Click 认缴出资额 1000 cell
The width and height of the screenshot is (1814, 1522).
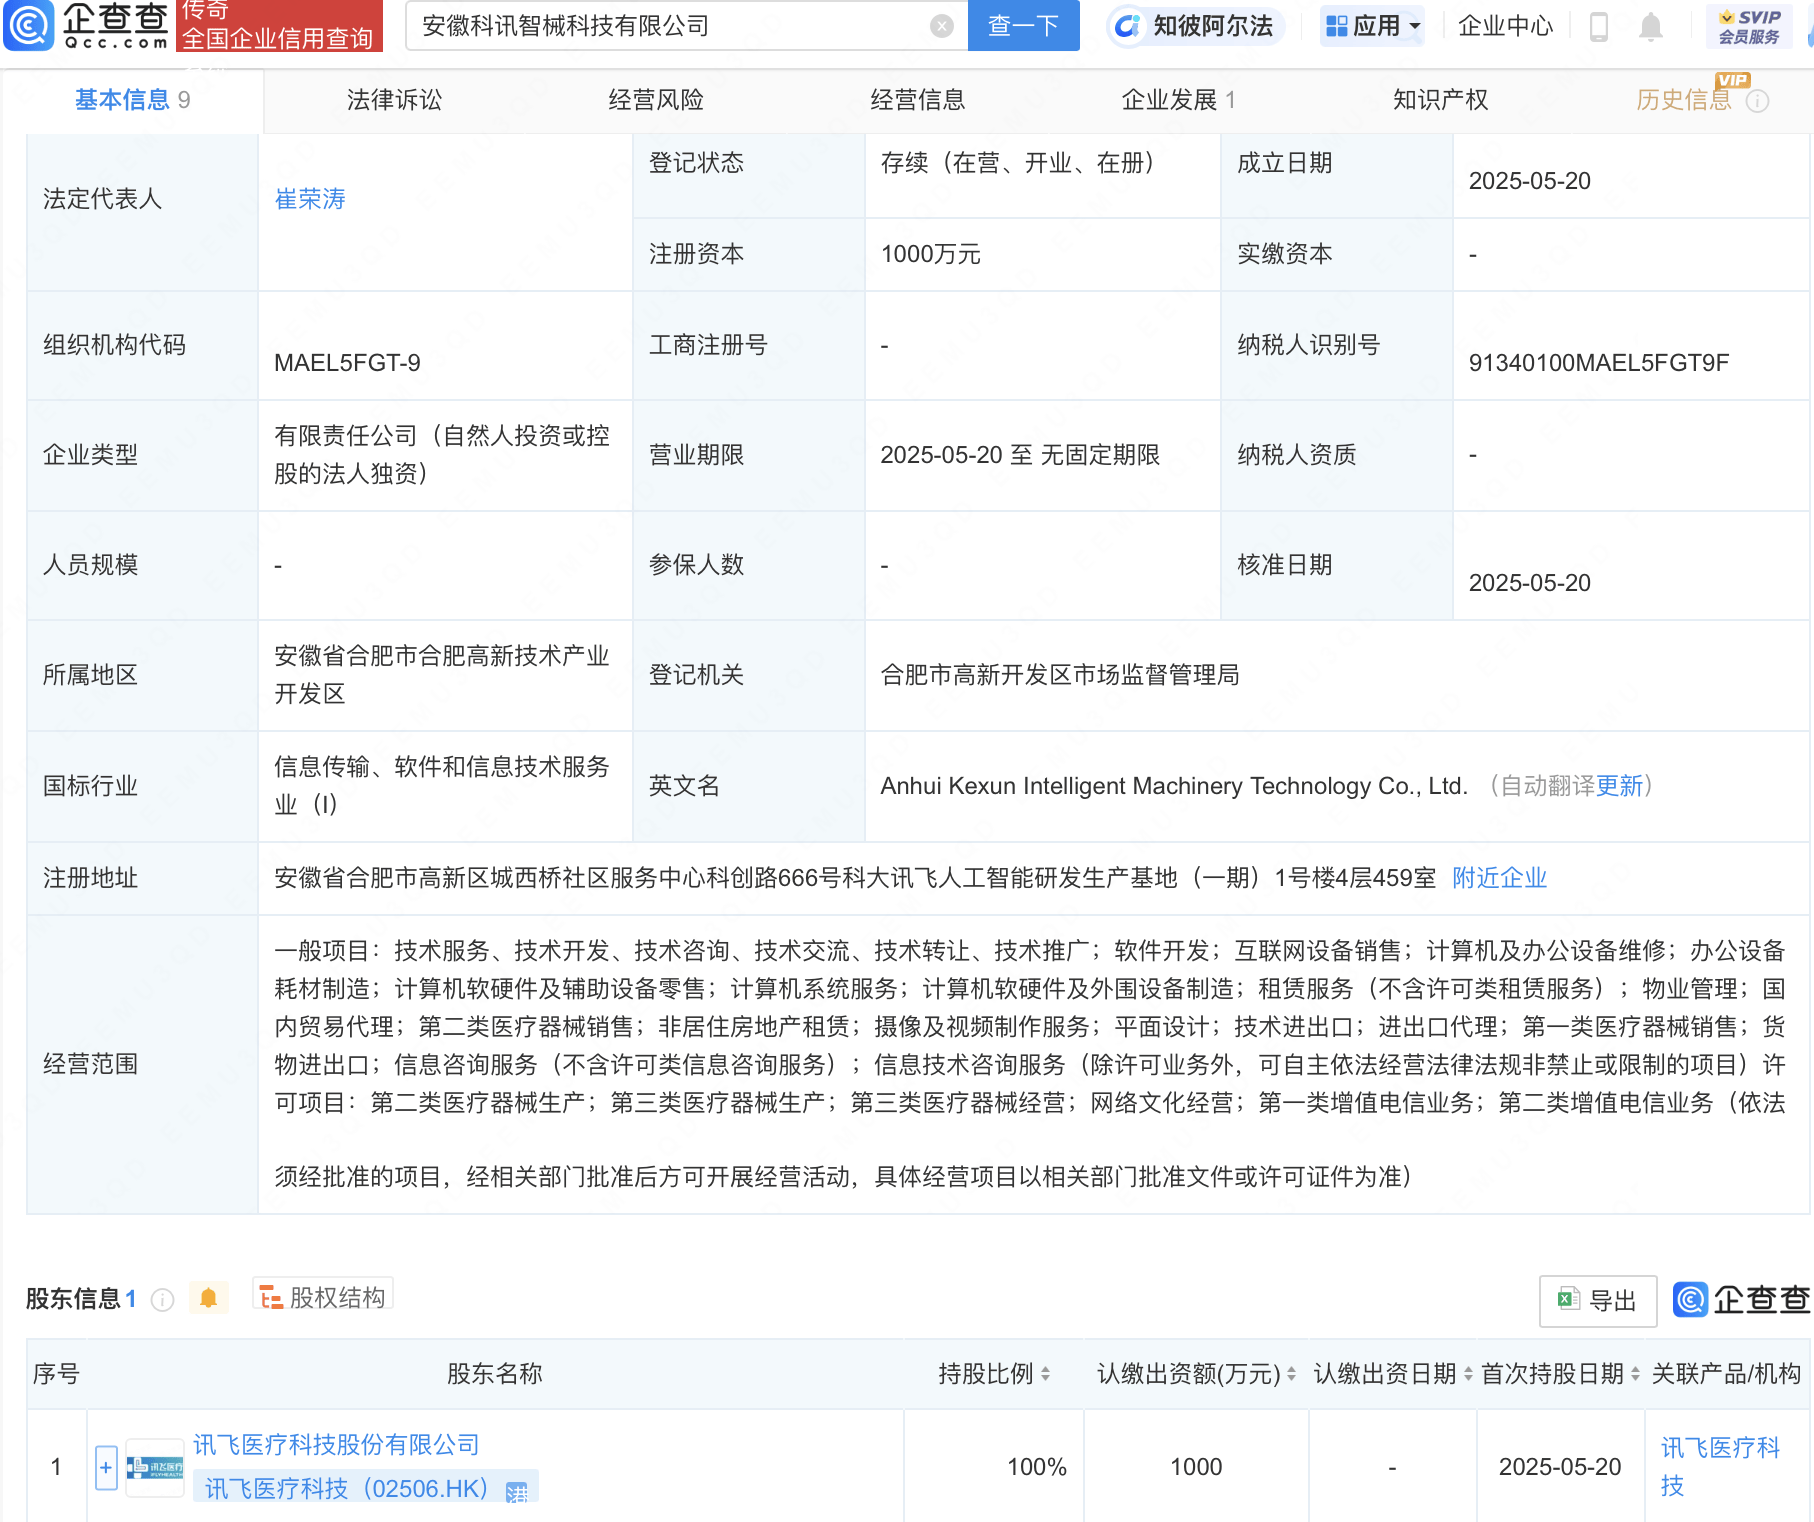1196,1467
